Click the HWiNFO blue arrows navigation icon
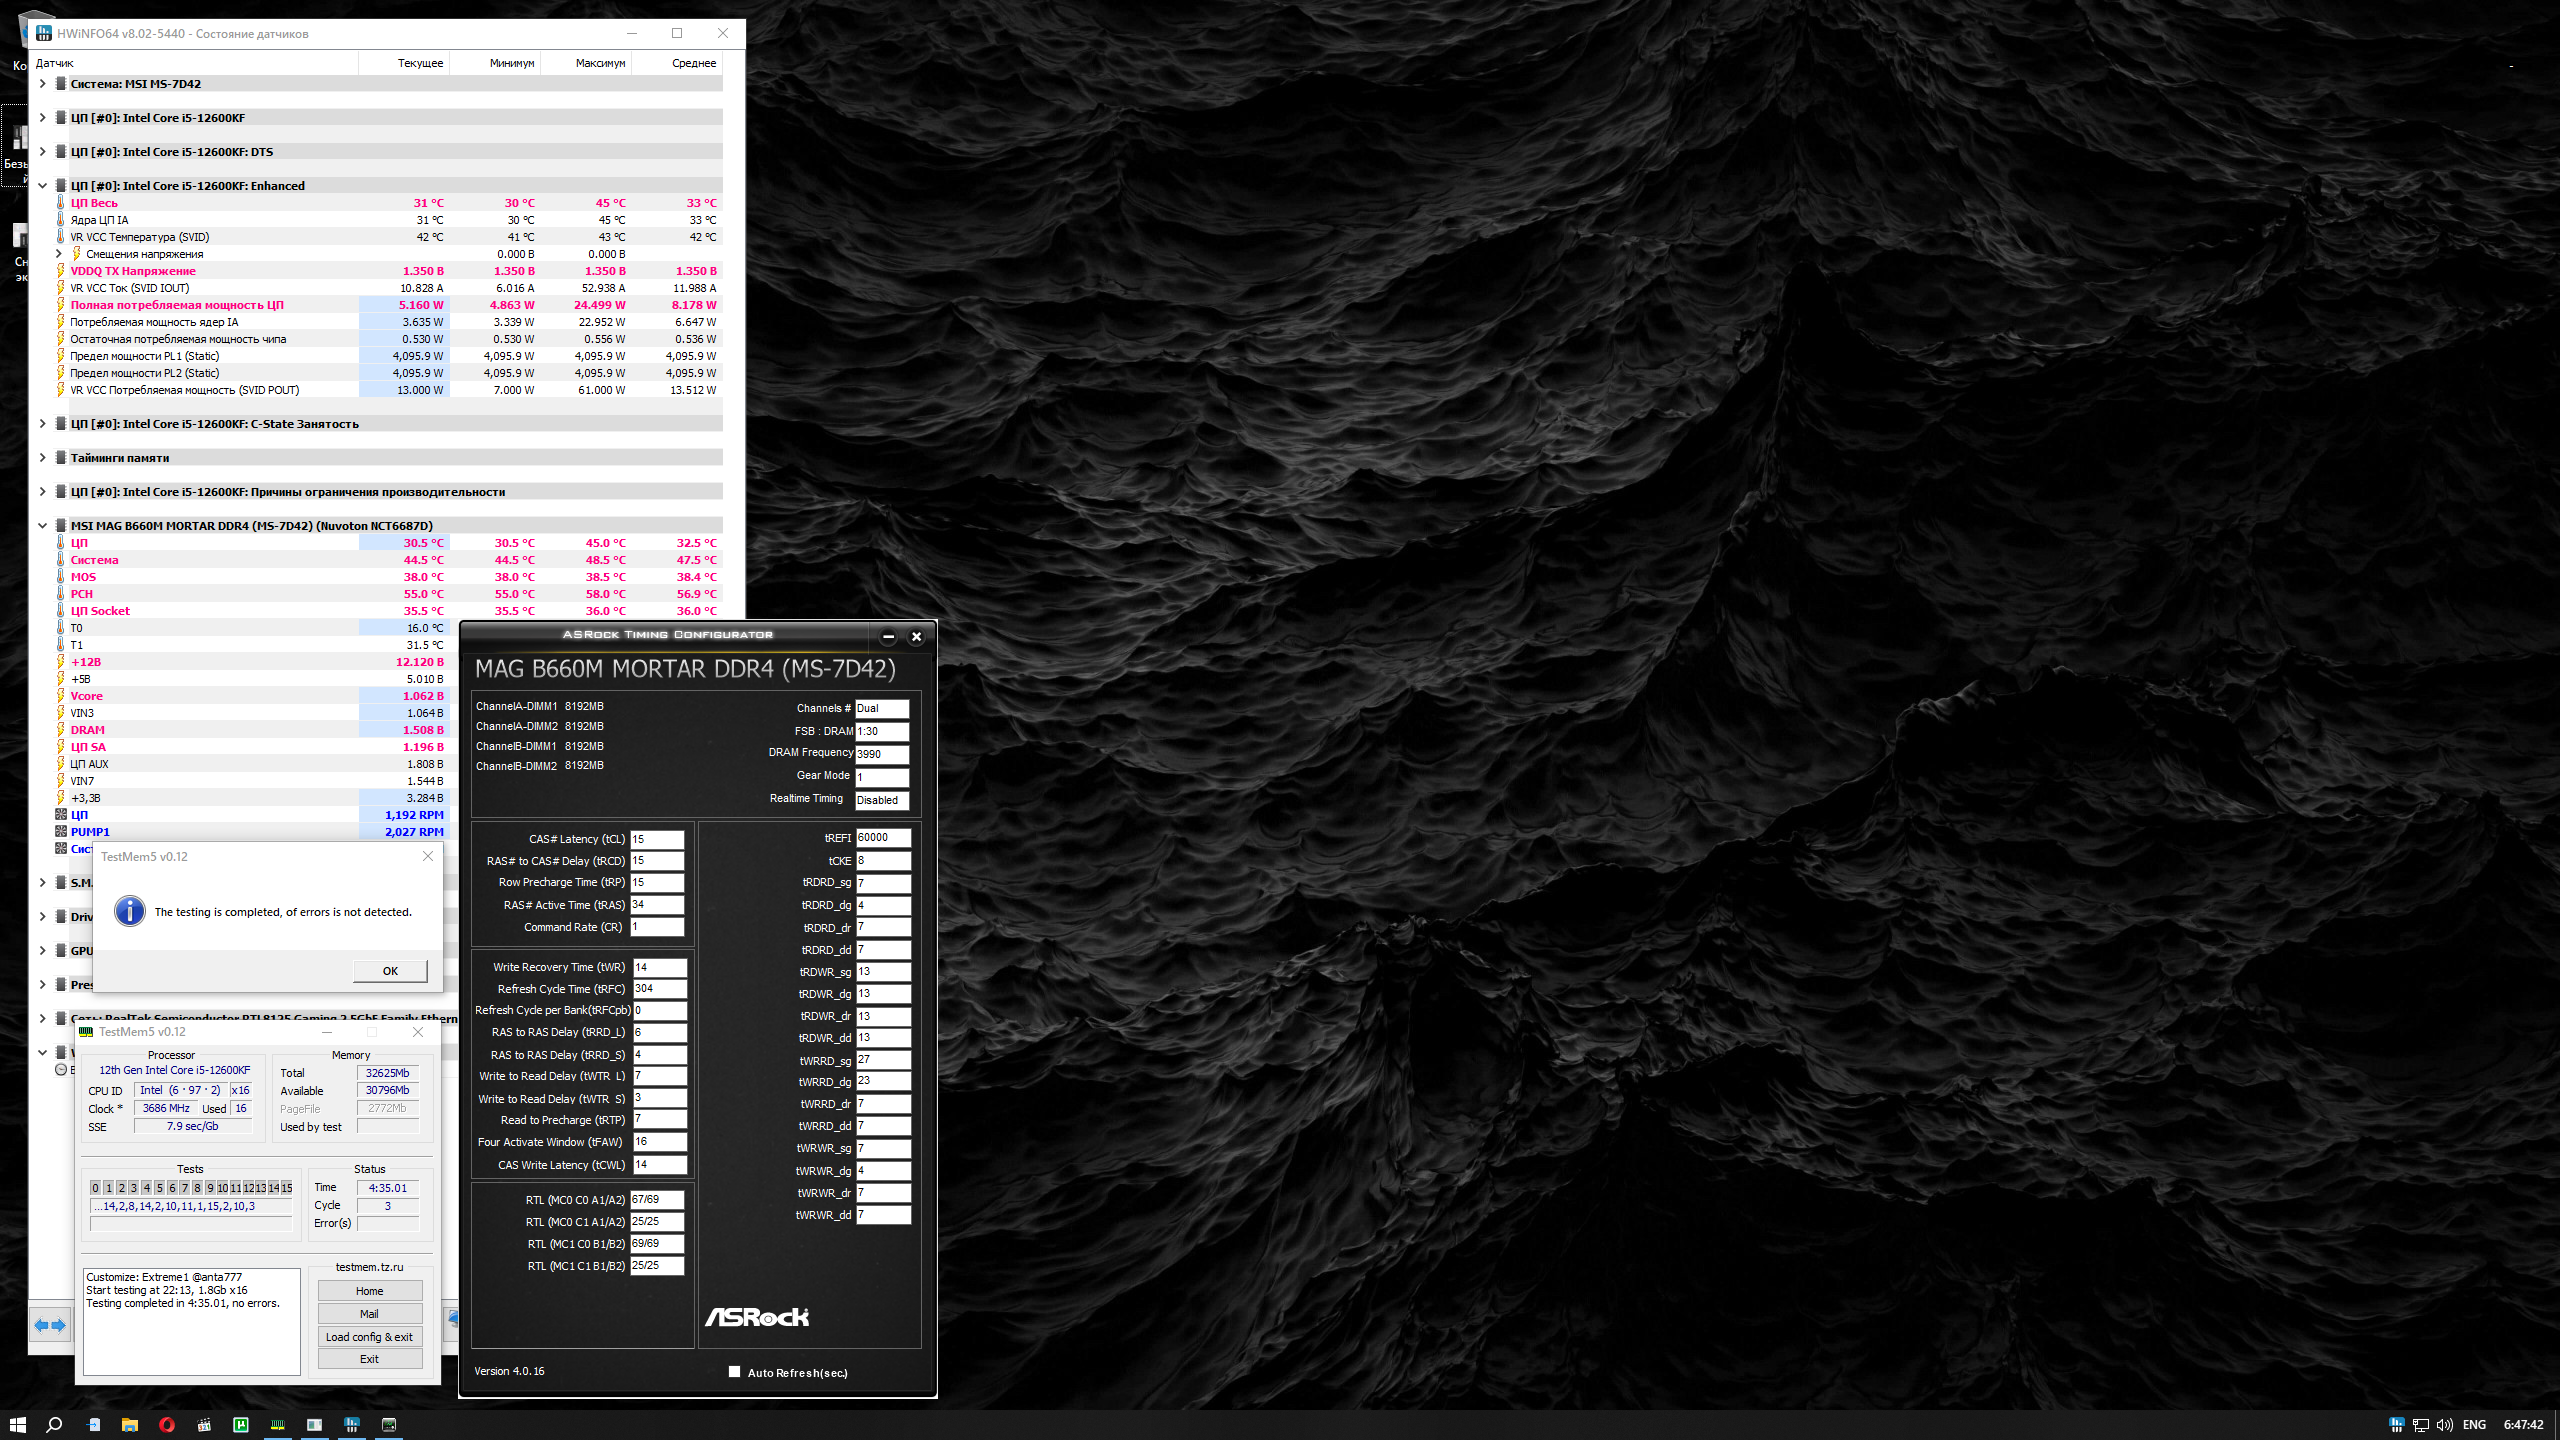The image size is (2560, 1440). [50, 1325]
